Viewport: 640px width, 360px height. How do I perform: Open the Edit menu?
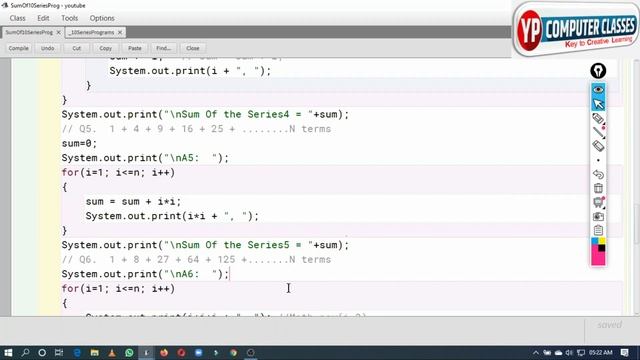(43, 18)
